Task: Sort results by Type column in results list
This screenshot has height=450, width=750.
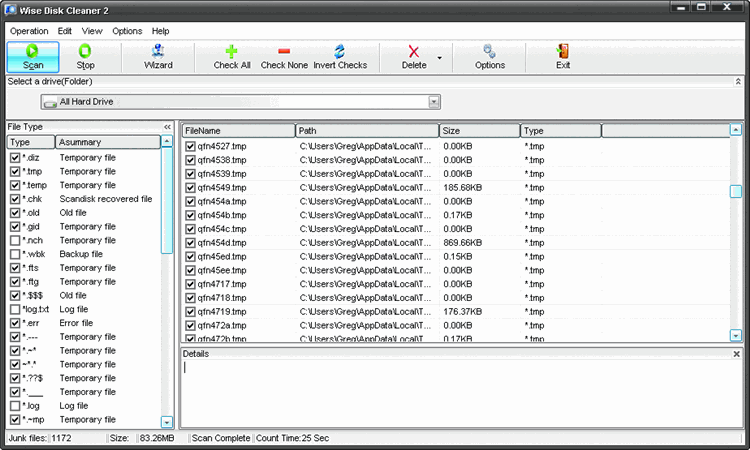Action: pyautogui.click(x=561, y=131)
